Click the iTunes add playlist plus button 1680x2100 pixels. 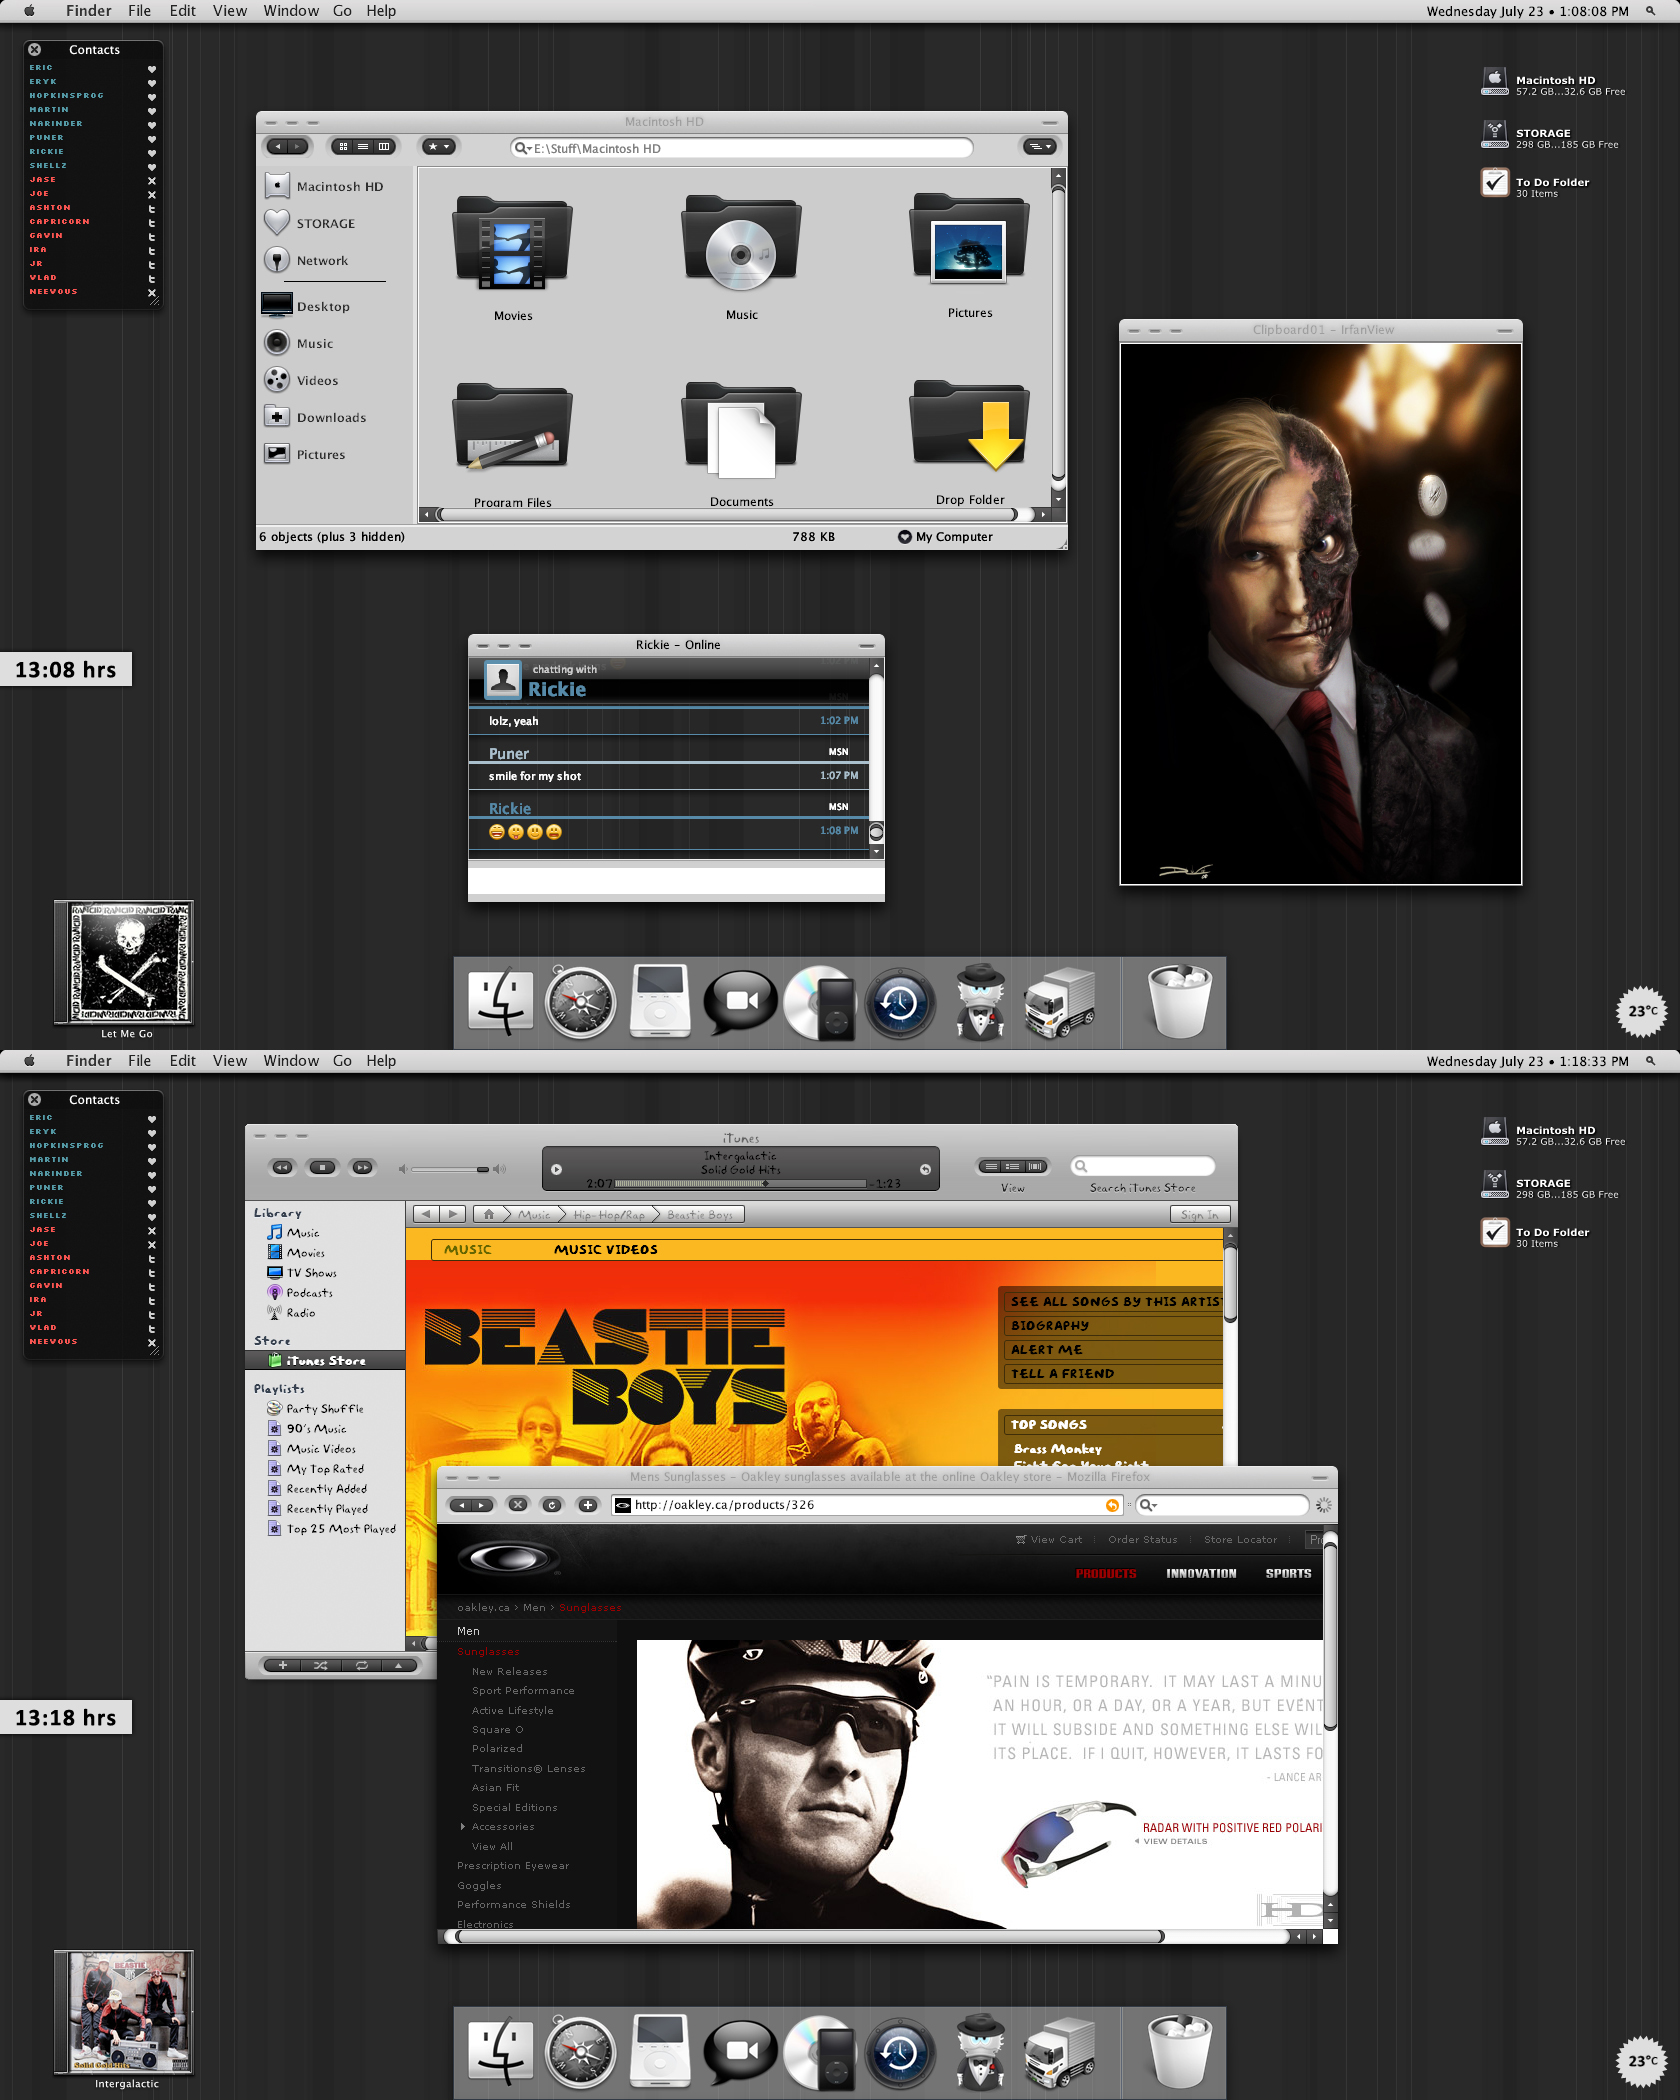pyautogui.click(x=283, y=1665)
